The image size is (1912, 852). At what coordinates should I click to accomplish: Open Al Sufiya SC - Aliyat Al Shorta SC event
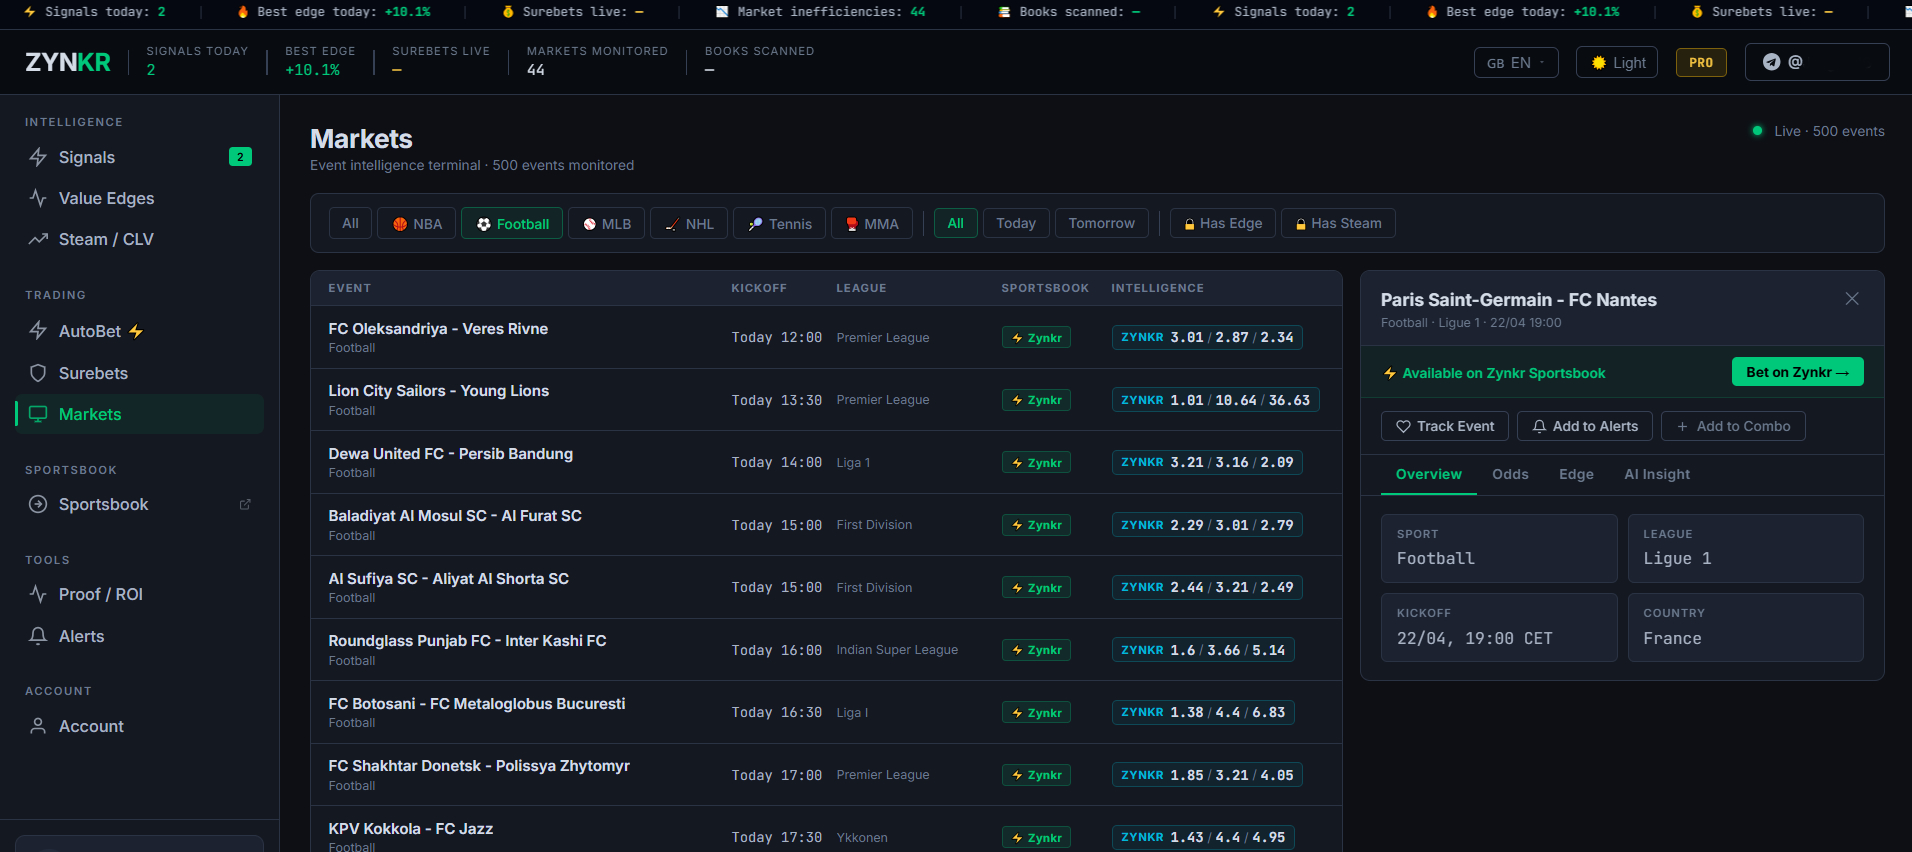point(826,587)
